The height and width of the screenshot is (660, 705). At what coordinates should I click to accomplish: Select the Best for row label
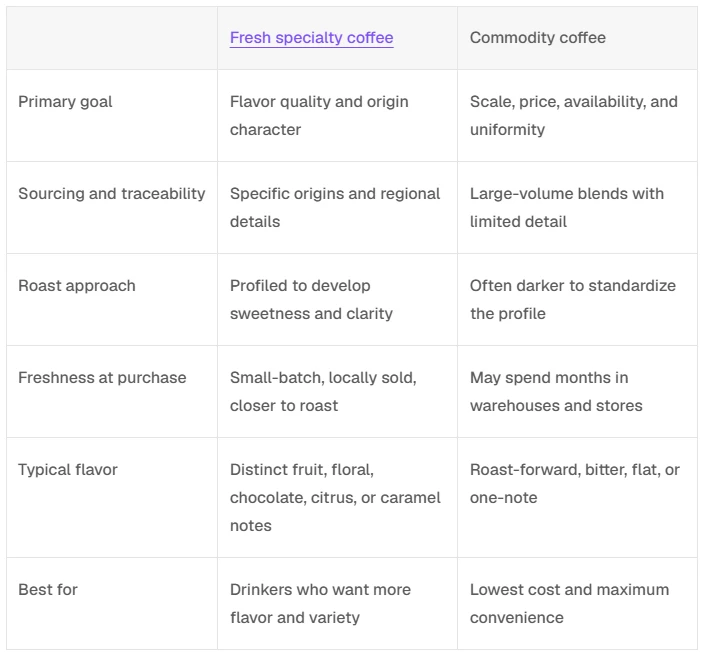click(48, 590)
